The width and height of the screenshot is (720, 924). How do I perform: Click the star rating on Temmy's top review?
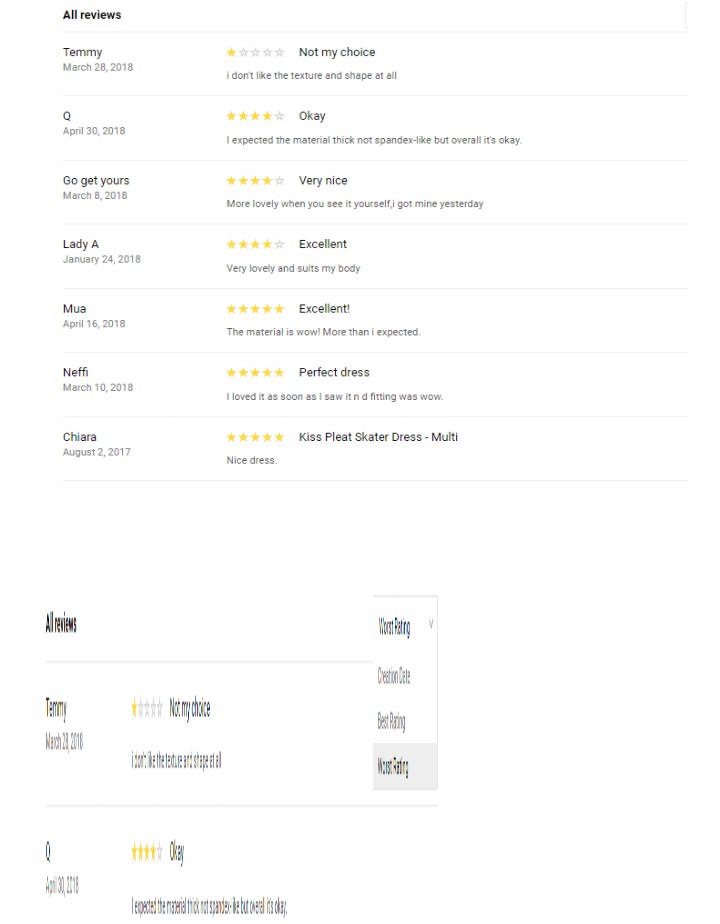255,52
